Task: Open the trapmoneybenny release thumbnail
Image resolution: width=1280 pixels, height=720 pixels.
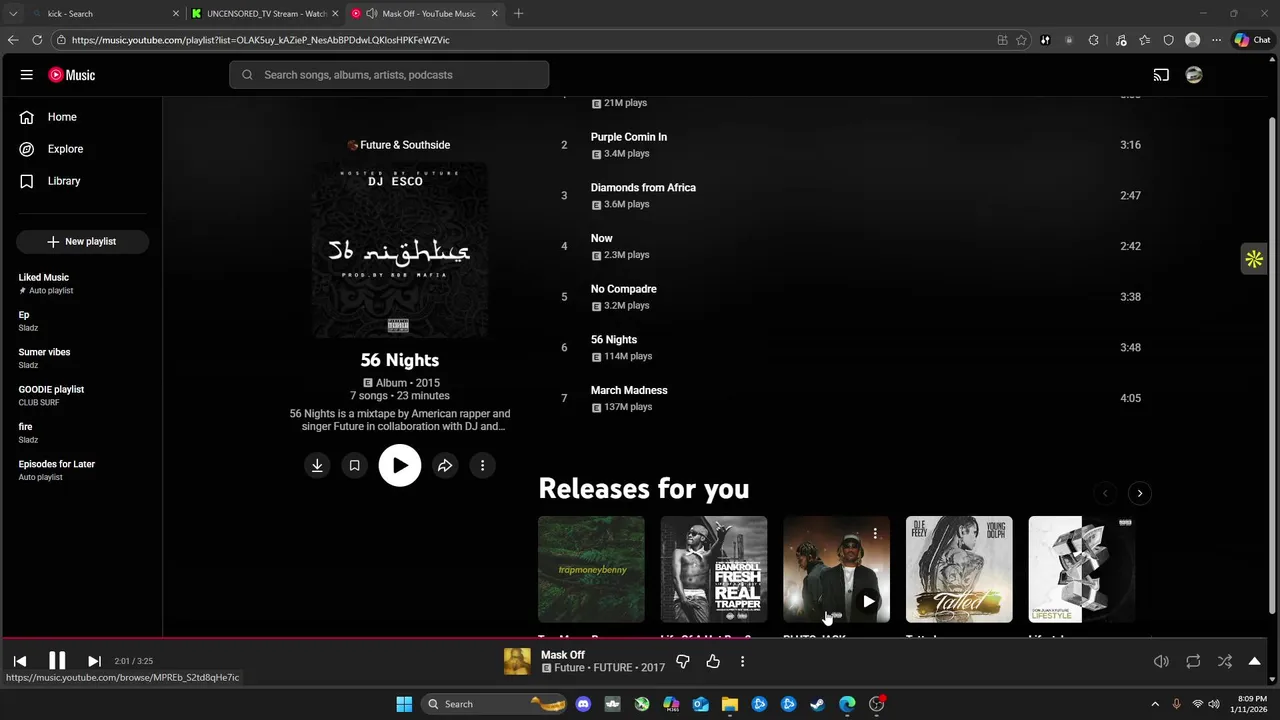Action: (x=591, y=569)
